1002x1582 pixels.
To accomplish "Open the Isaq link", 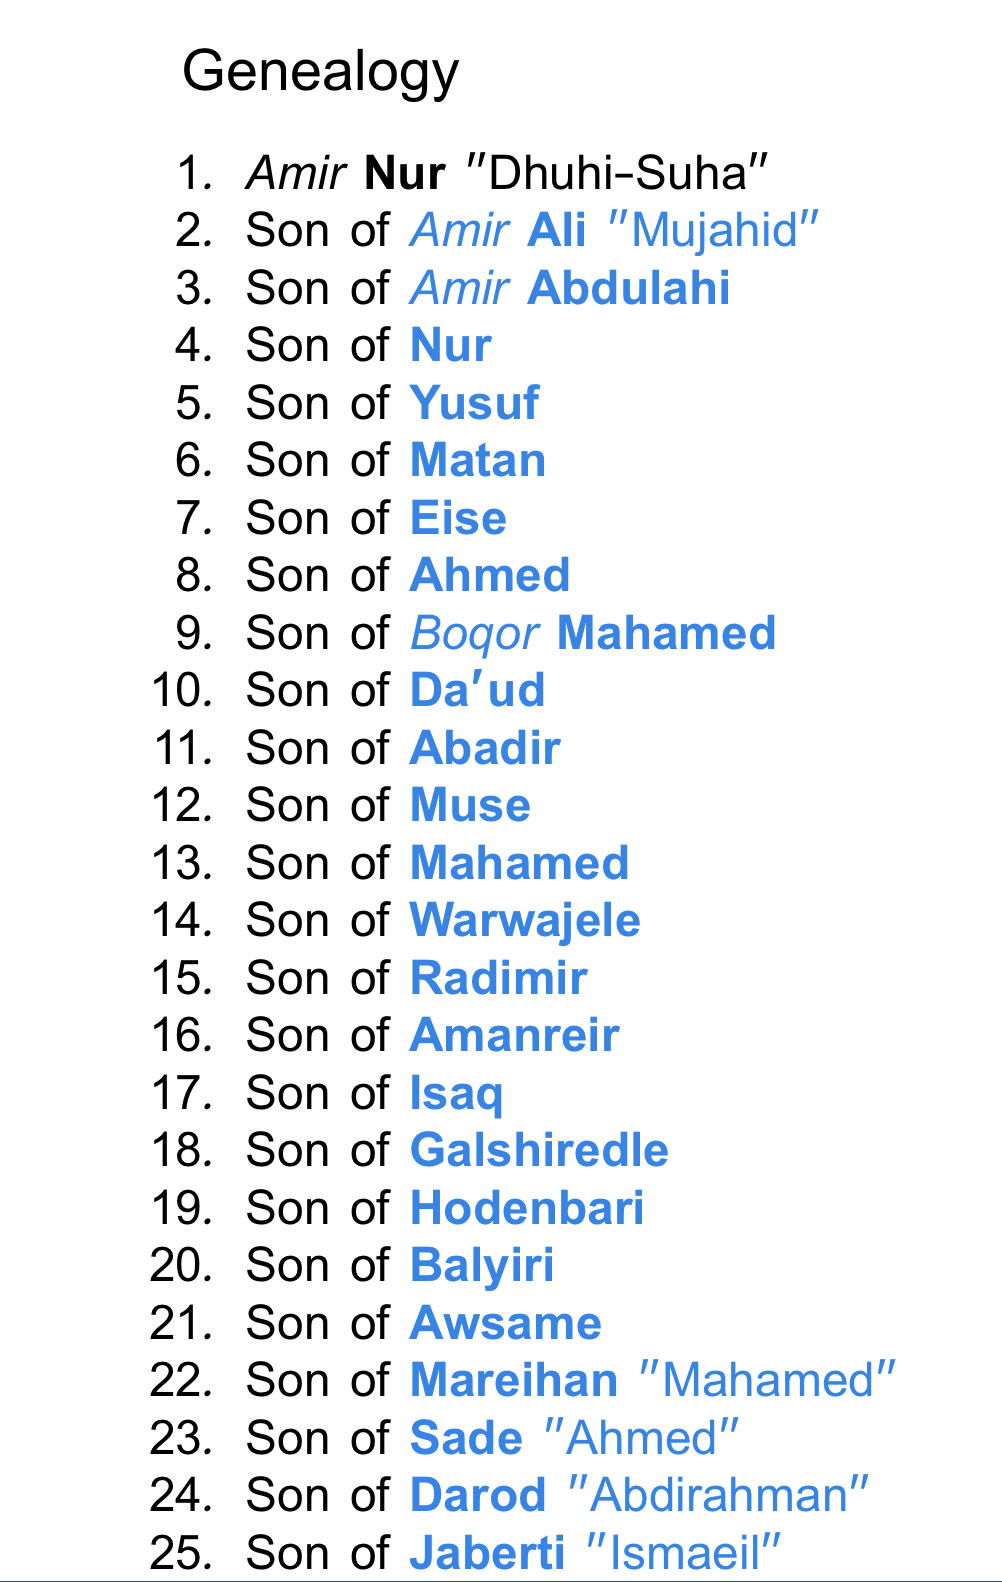I will point(456,1094).
